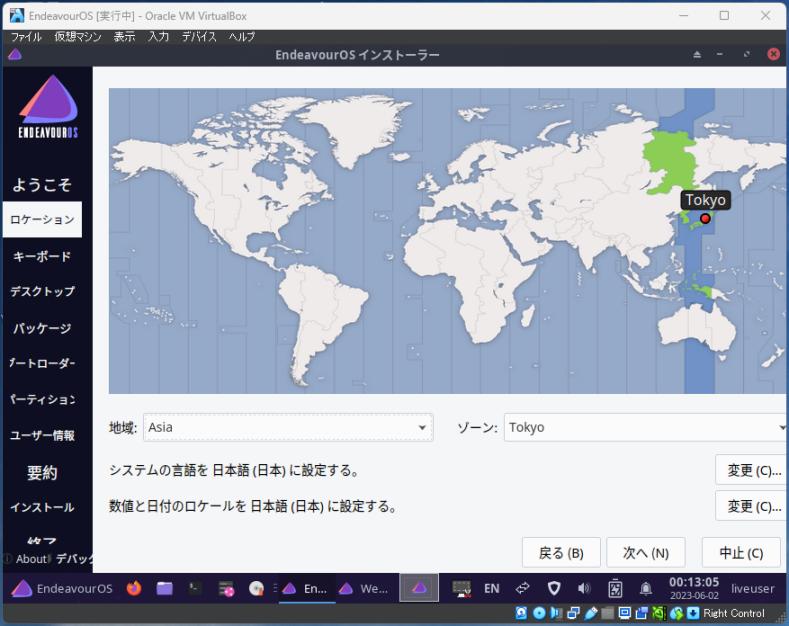Click the shield tray icon
The height and width of the screenshot is (626, 789).
554,588
